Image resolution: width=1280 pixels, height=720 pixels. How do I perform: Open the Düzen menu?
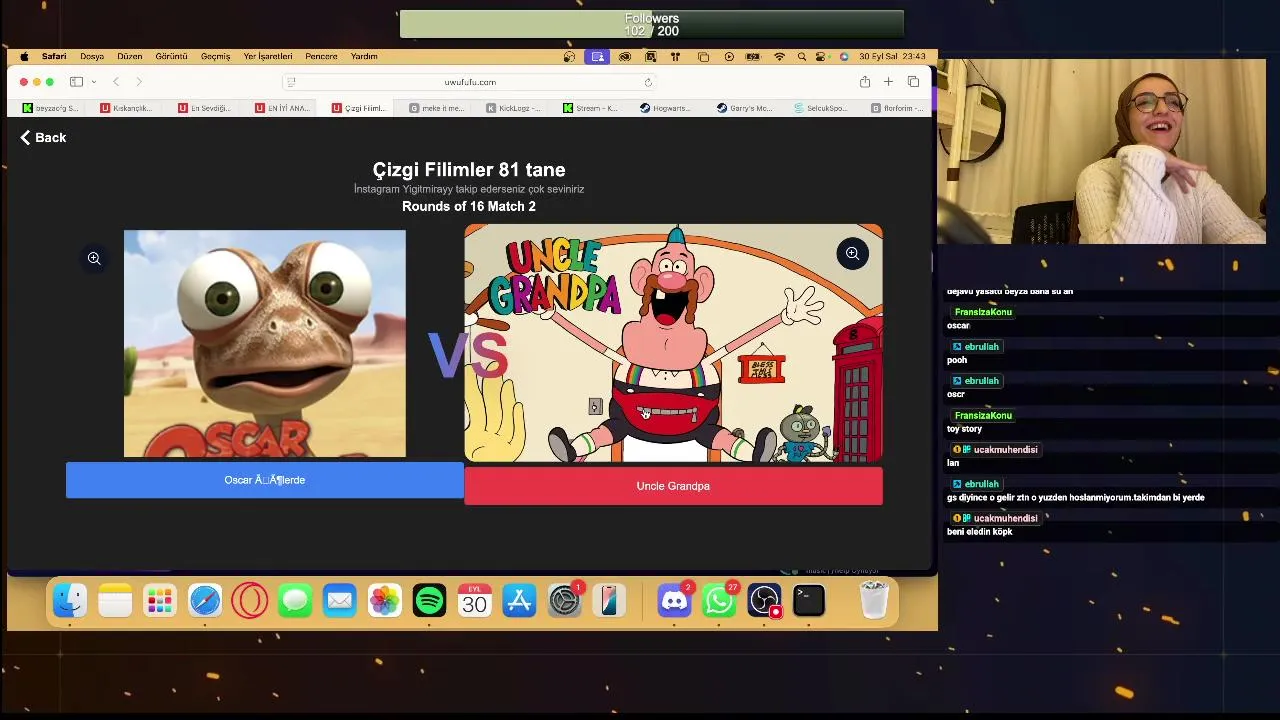click(130, 57)
